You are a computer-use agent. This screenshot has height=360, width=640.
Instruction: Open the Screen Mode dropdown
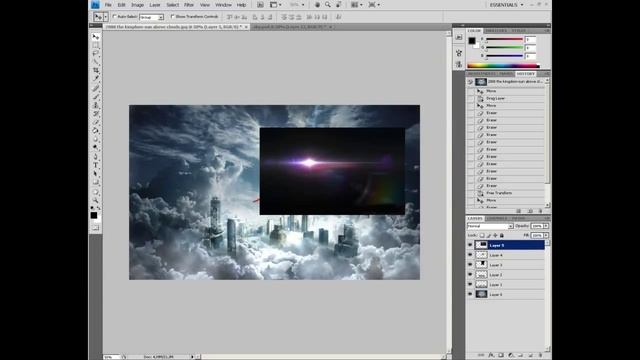(374, 5)
